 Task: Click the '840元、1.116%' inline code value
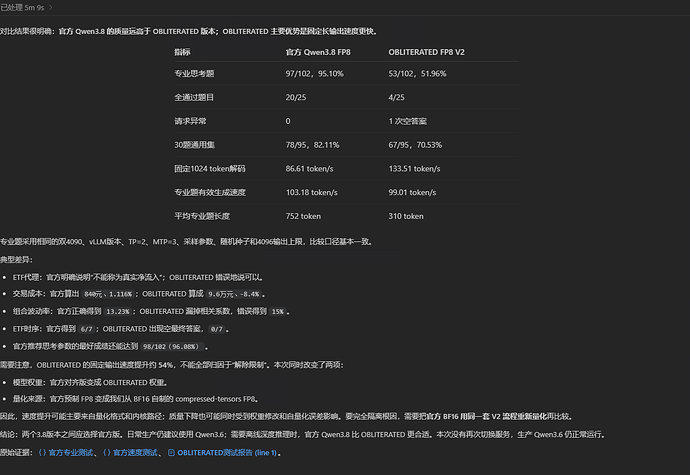pos(108,294)
